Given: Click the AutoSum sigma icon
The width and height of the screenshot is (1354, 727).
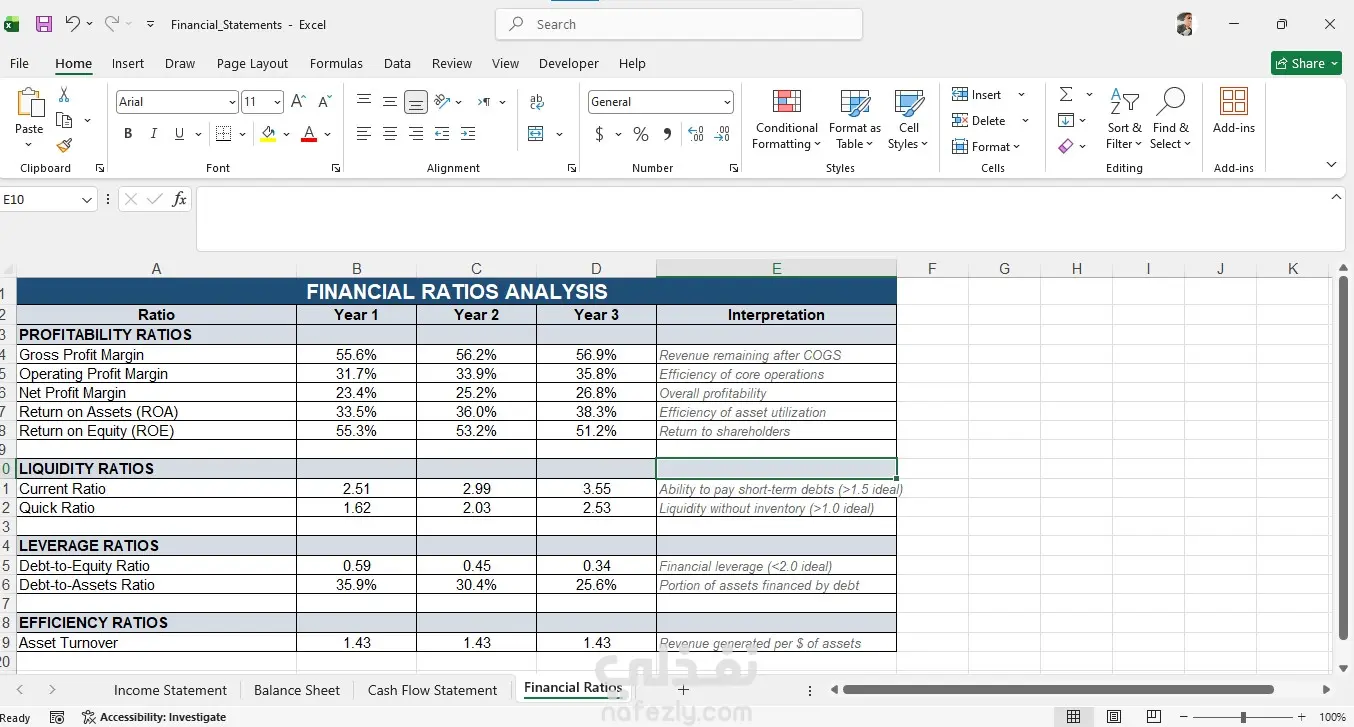Looking at the screenshot, I should pos(1066,94).
